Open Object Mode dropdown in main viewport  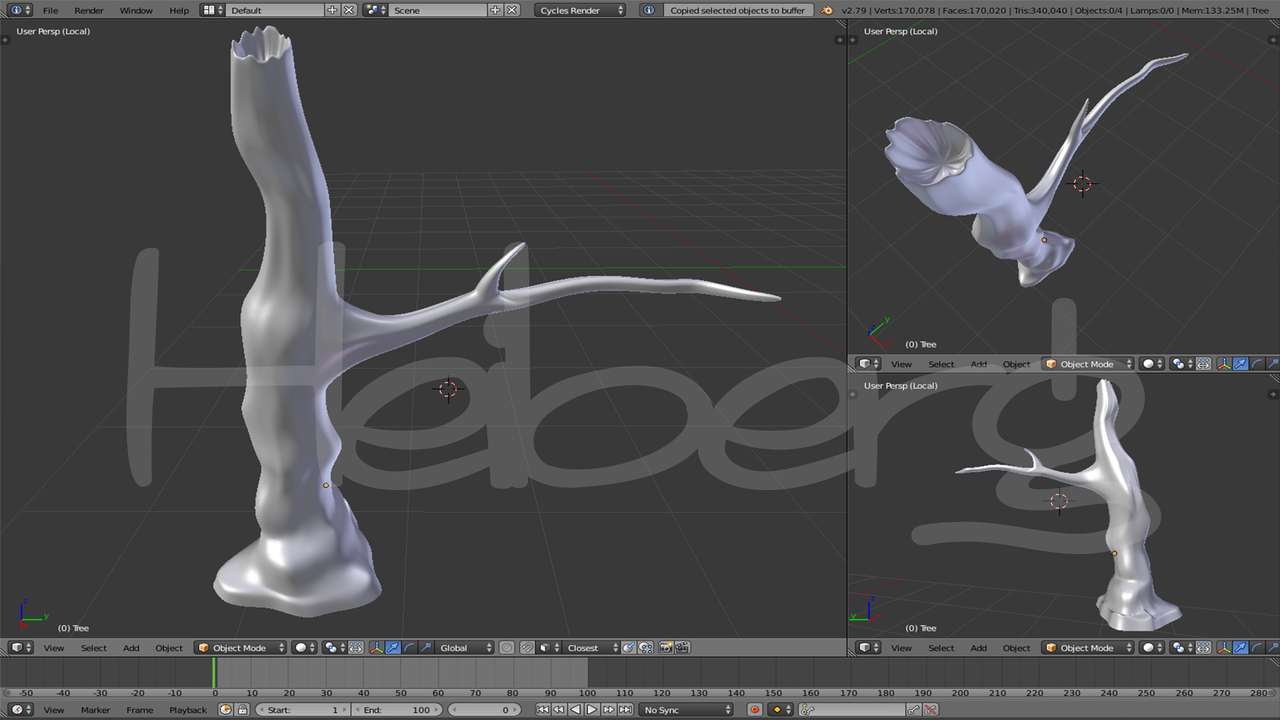[x=241, y=648]
